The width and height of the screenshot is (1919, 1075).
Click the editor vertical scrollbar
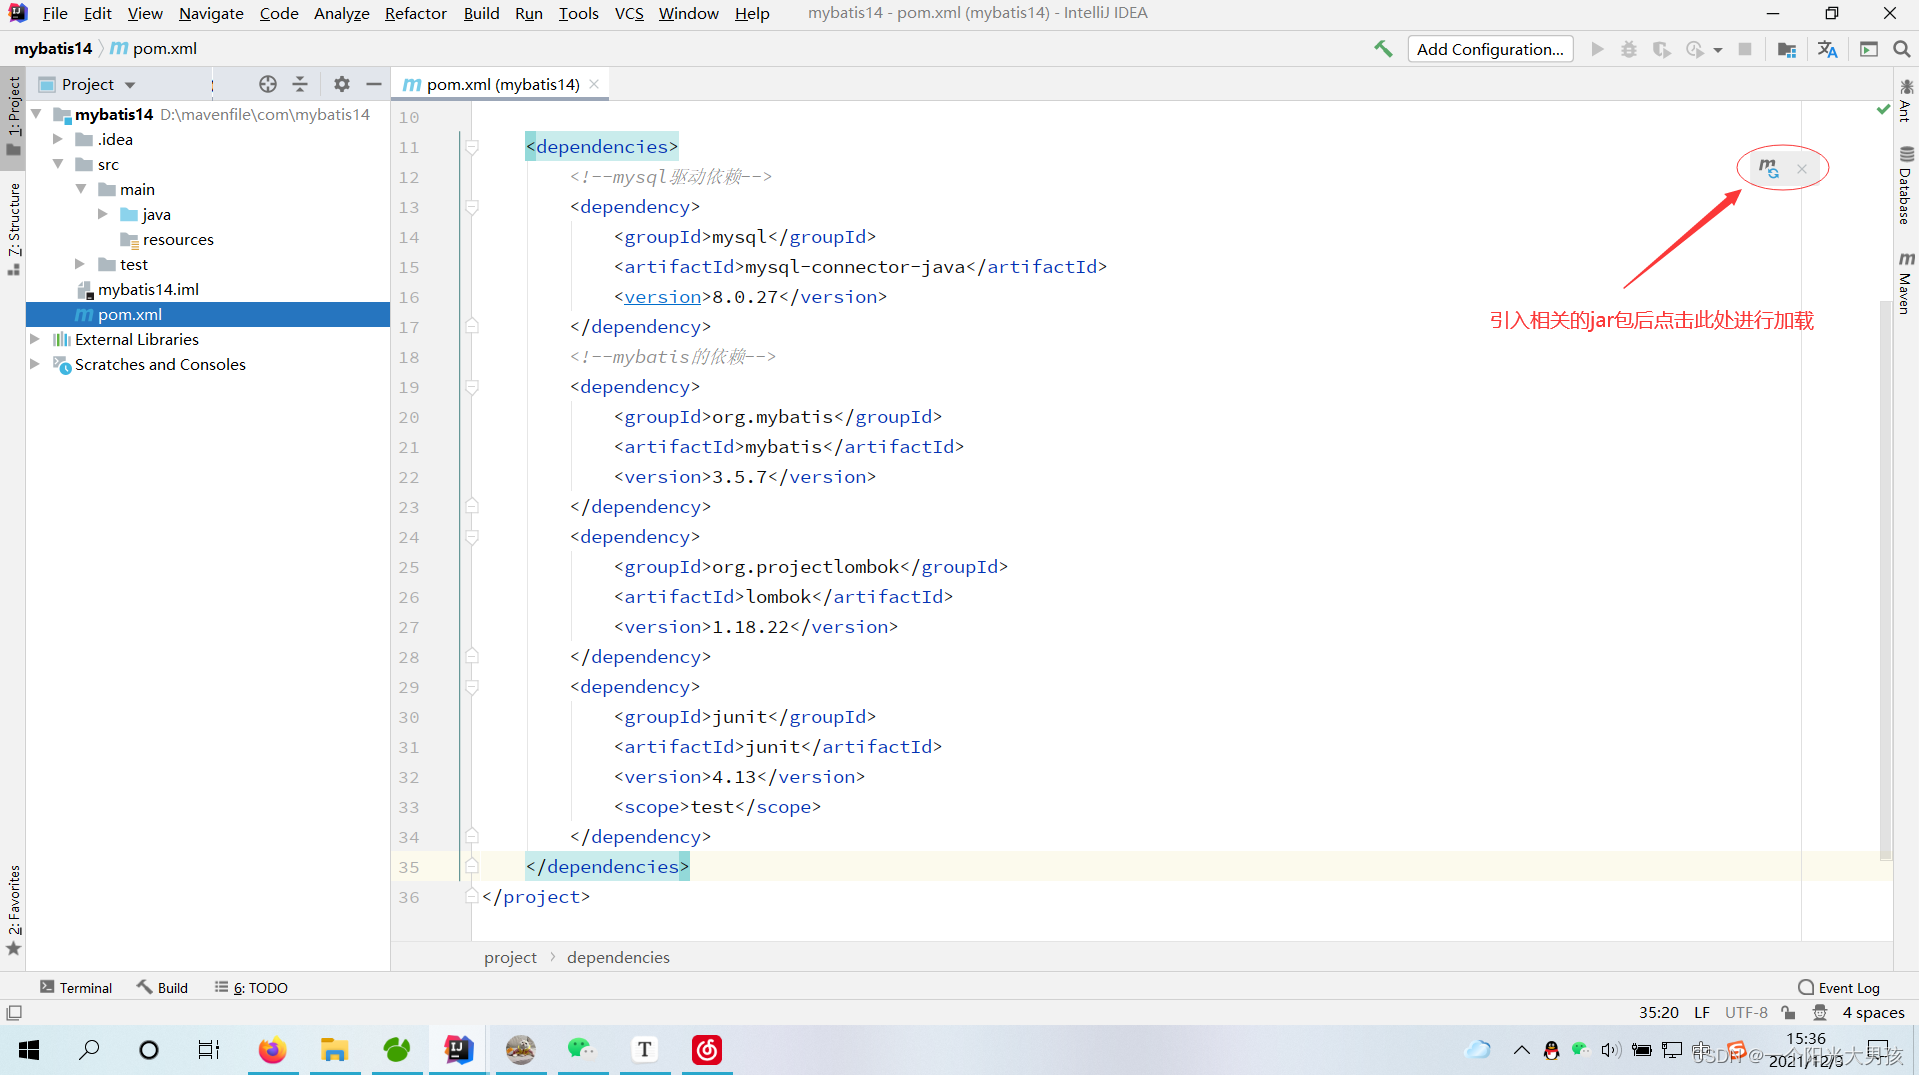click(1885, 580)
